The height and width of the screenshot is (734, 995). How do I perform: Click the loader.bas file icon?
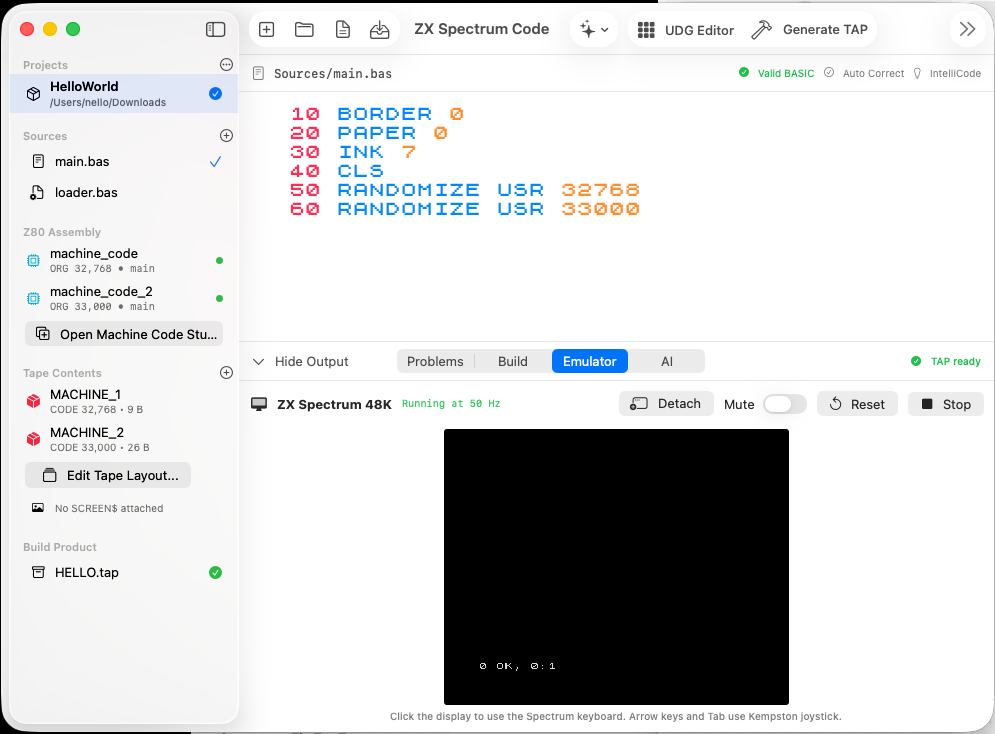point(37,193)
